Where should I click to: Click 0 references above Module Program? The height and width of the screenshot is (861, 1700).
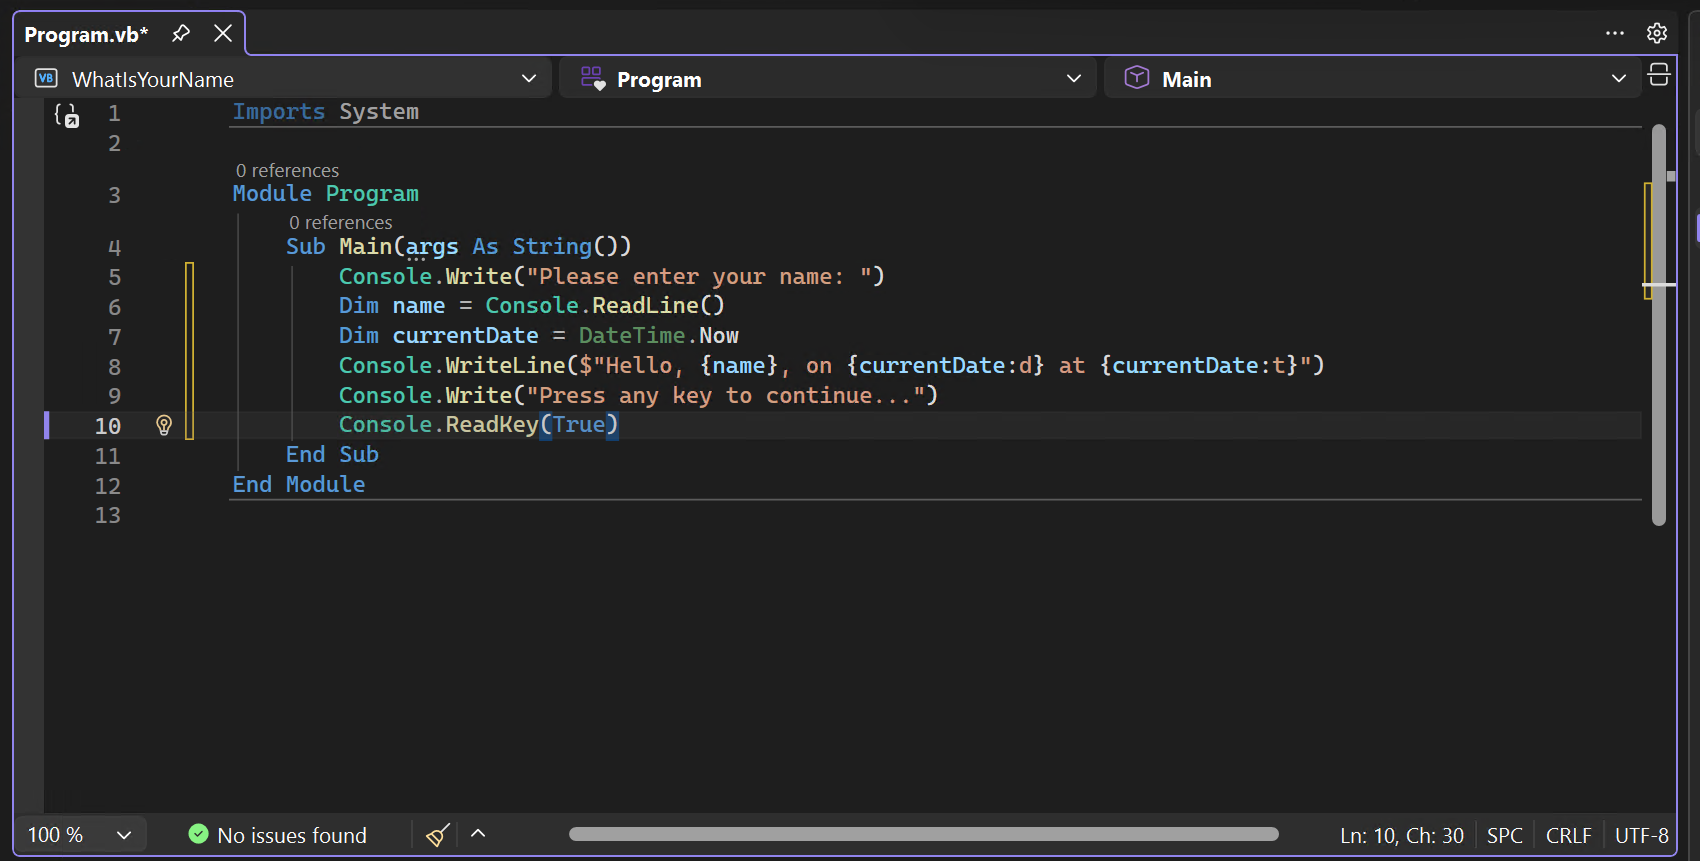click(287, 170)
